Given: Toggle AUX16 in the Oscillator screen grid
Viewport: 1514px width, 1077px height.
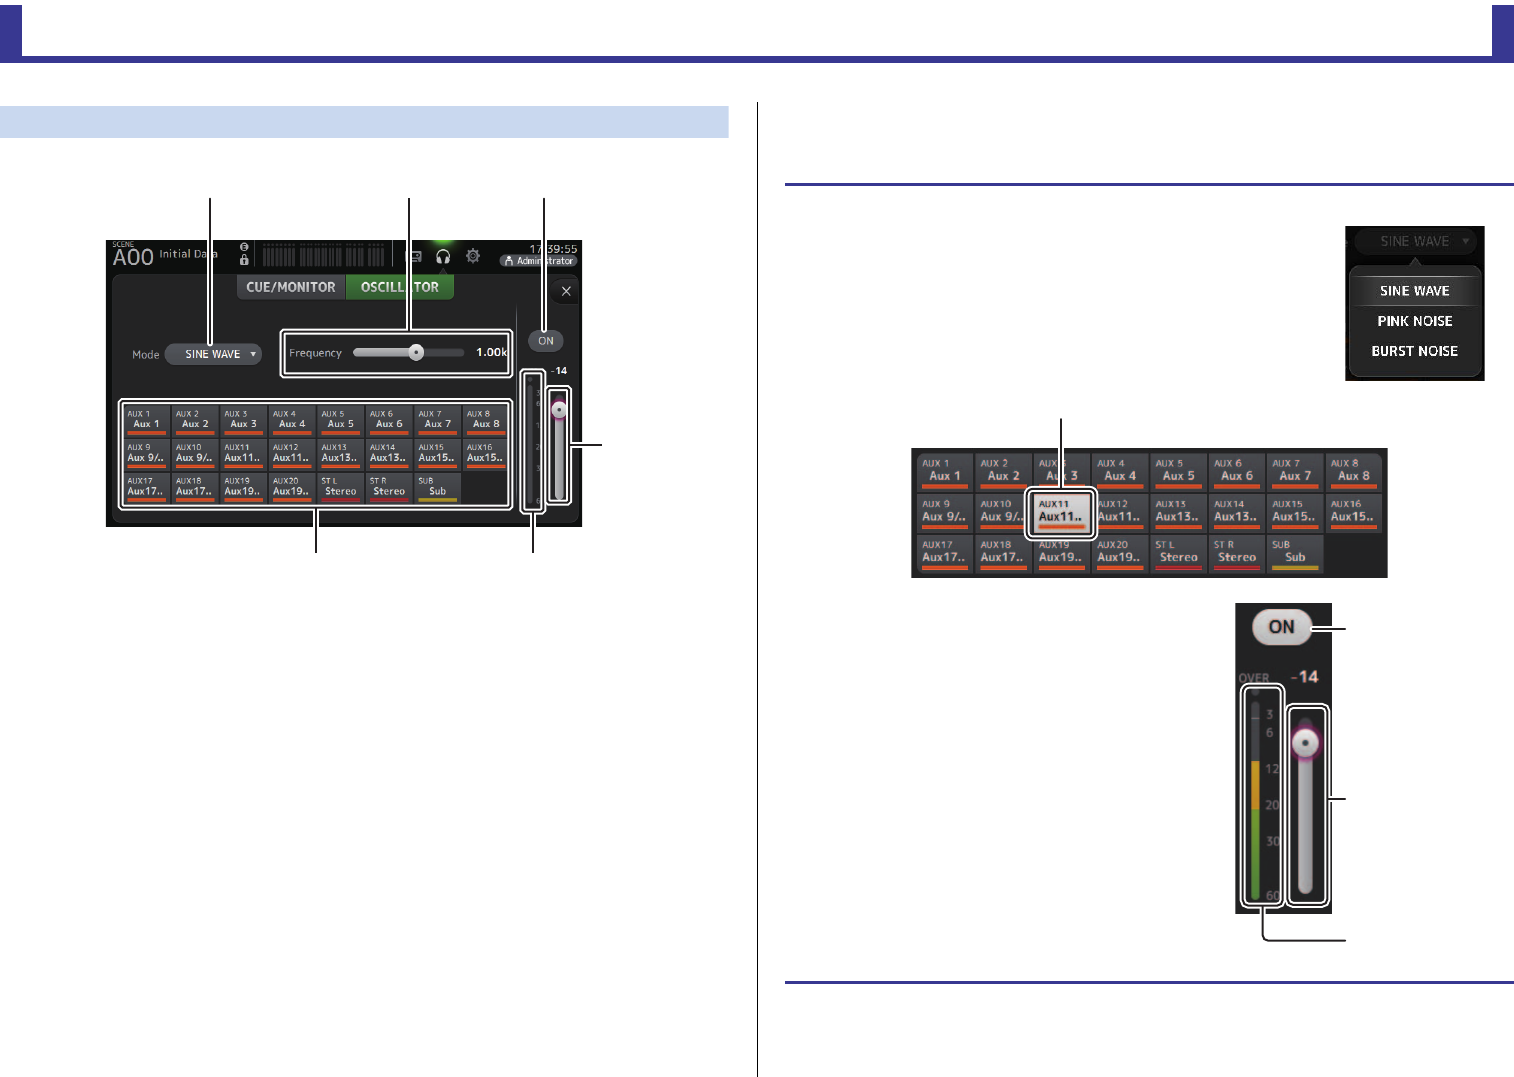Looking at the screenshot, I should click(486, 455).
